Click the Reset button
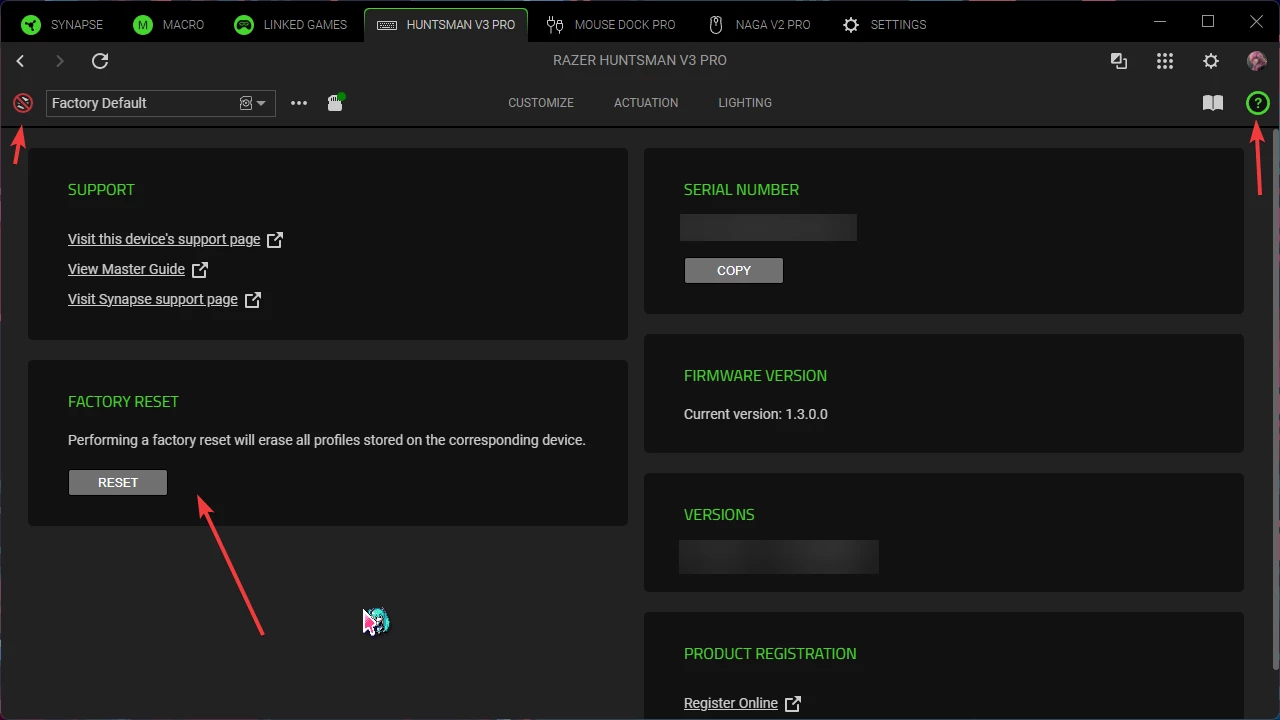This screenshot has height=720, width=1280. 118,482
